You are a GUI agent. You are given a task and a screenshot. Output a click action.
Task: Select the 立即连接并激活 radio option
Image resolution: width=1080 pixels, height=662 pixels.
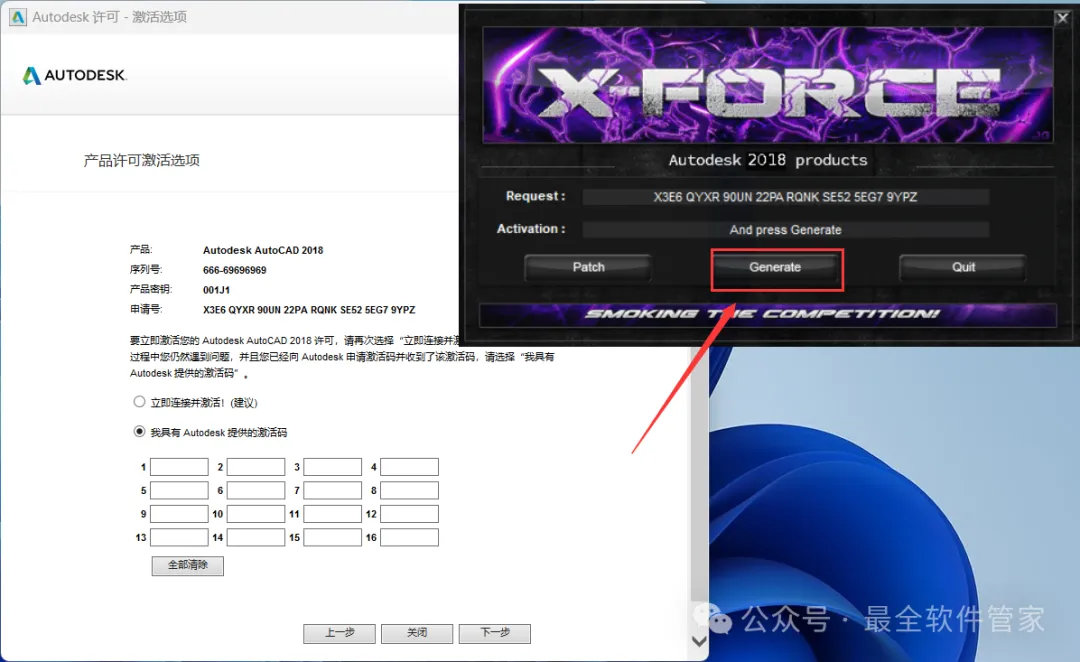click(x=139, y=402)
